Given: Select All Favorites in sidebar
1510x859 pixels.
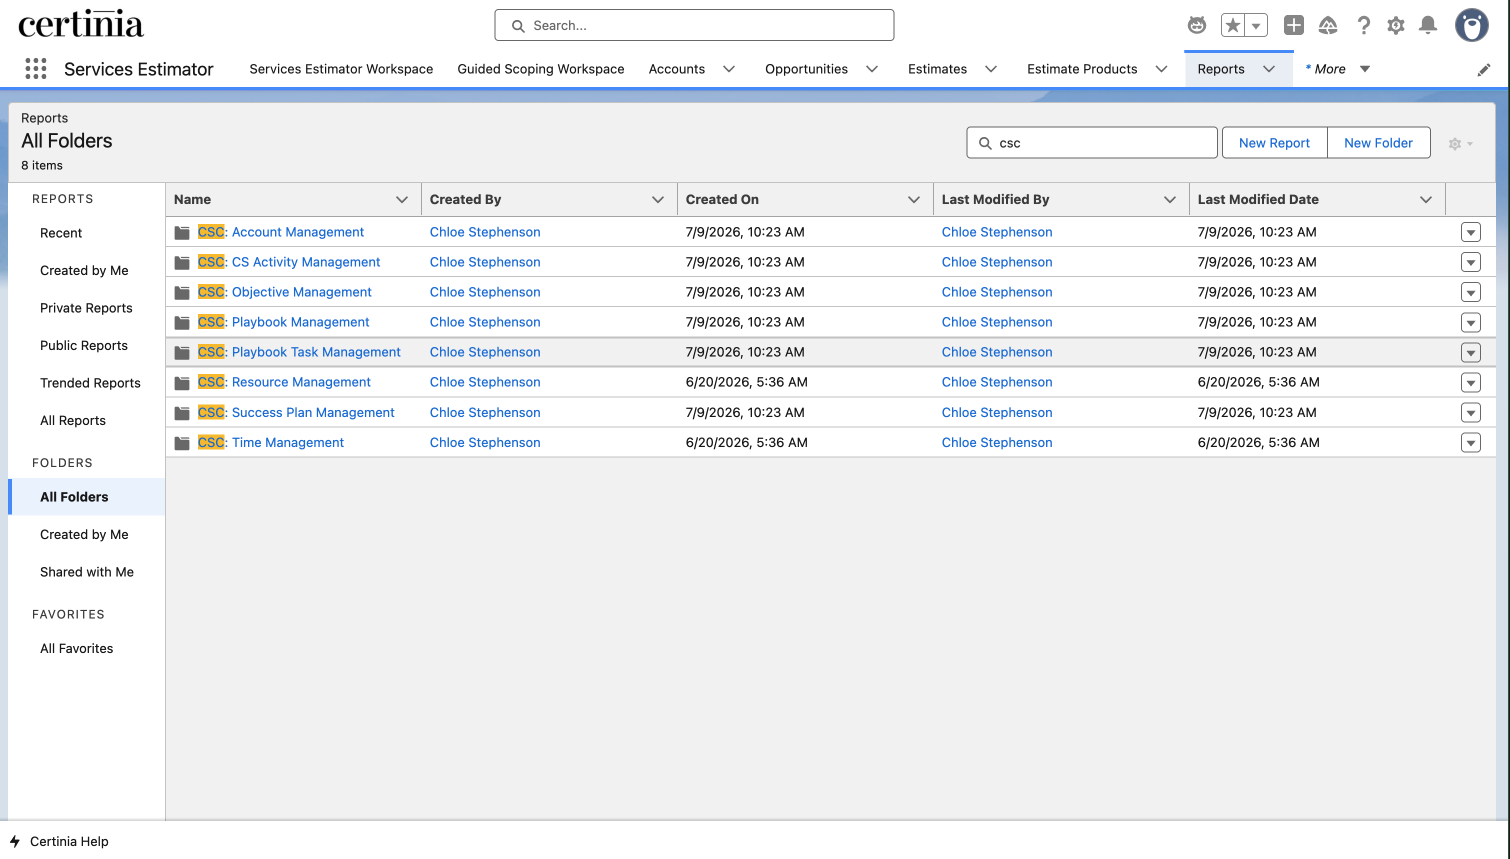Looking at the screenshot, I should click(77, 648).
